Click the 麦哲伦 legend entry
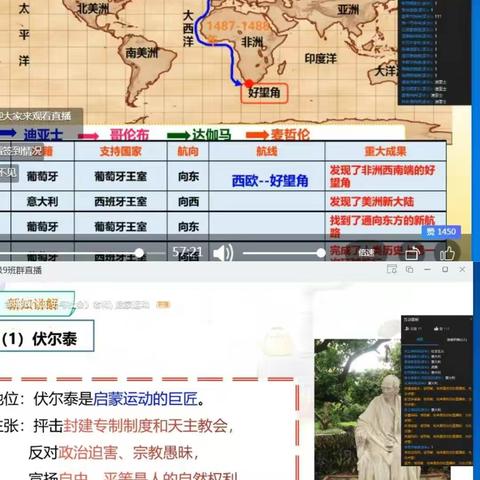The image size is (480, 480). (x=290, y=135)
